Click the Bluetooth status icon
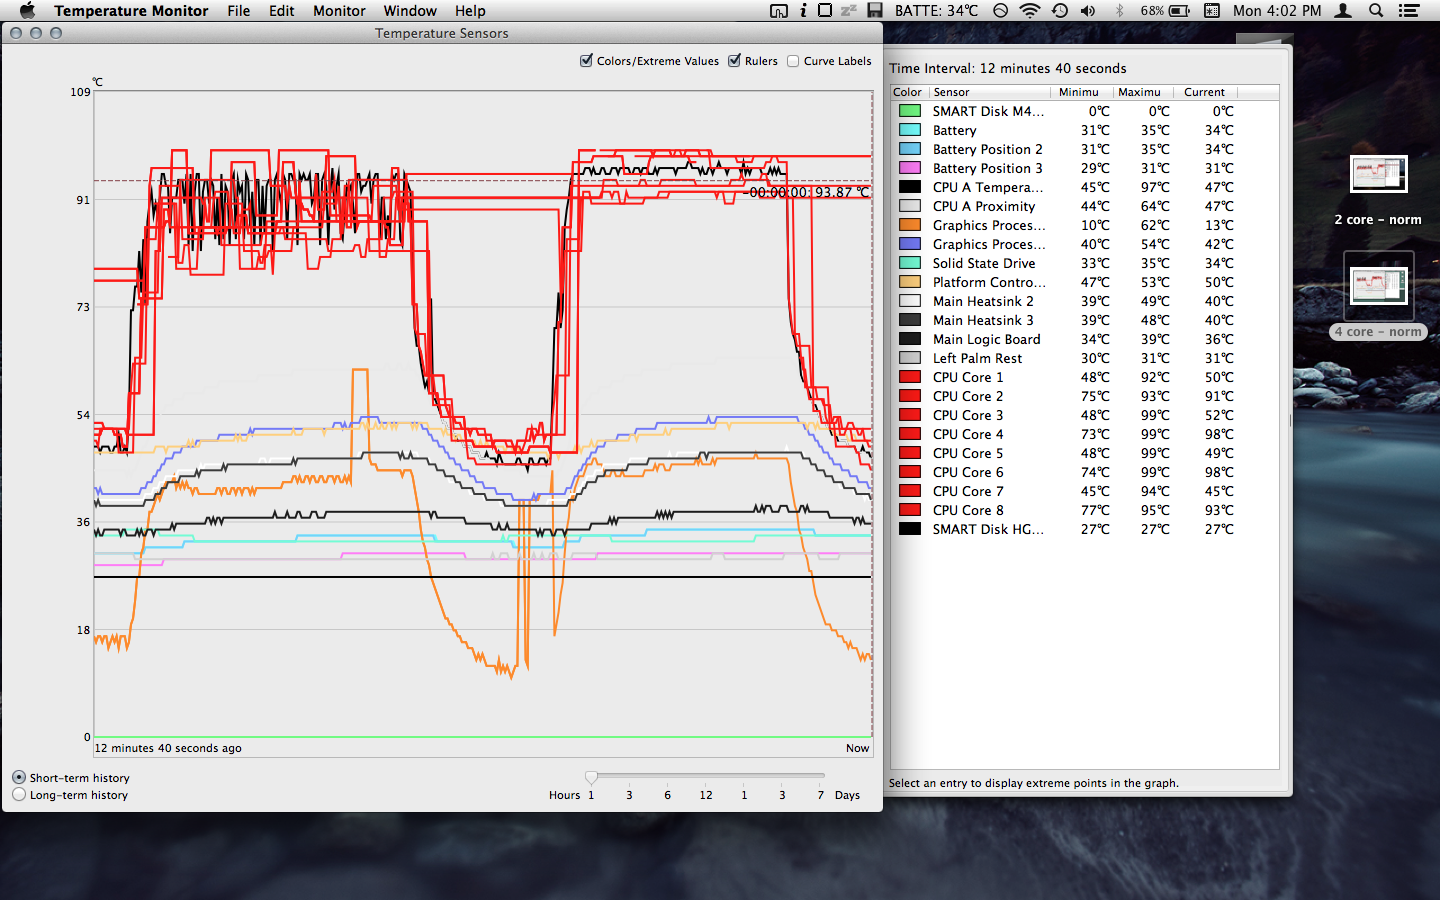This screenshot has height=900, width=1440. [1119, 11]
